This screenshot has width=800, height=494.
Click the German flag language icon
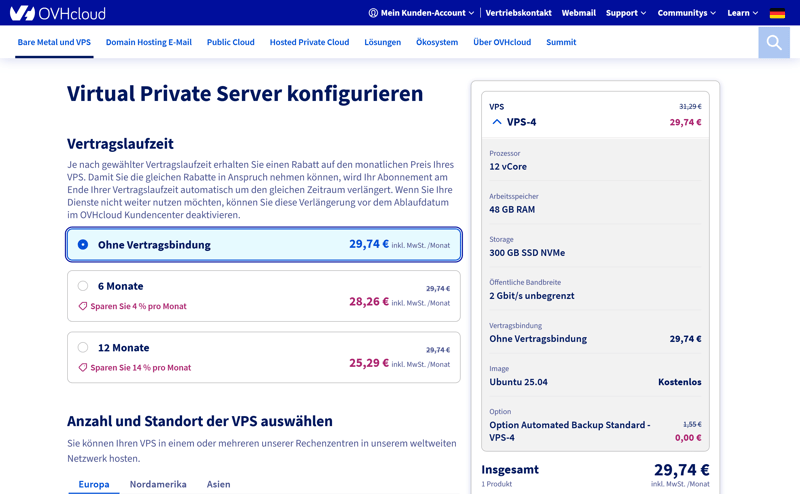(x=777, y=13)
